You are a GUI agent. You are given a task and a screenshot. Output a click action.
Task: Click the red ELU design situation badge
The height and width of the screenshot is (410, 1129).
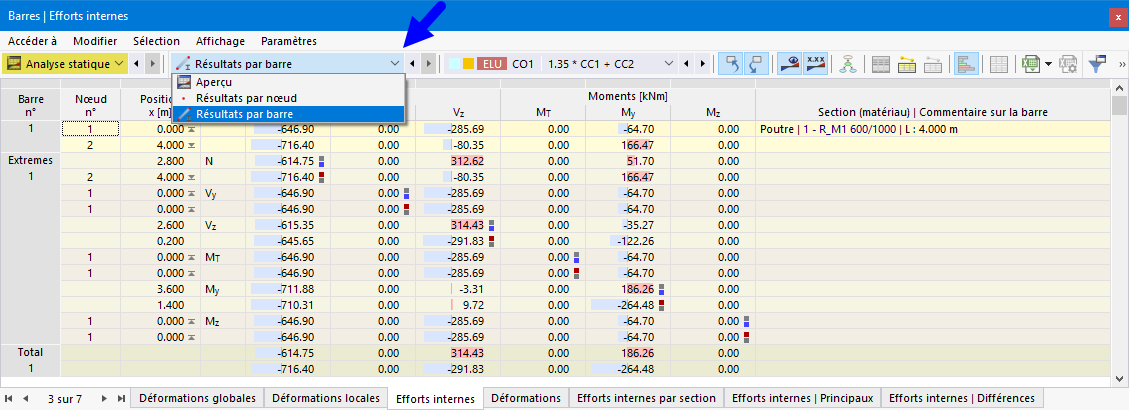click(492, 63)
